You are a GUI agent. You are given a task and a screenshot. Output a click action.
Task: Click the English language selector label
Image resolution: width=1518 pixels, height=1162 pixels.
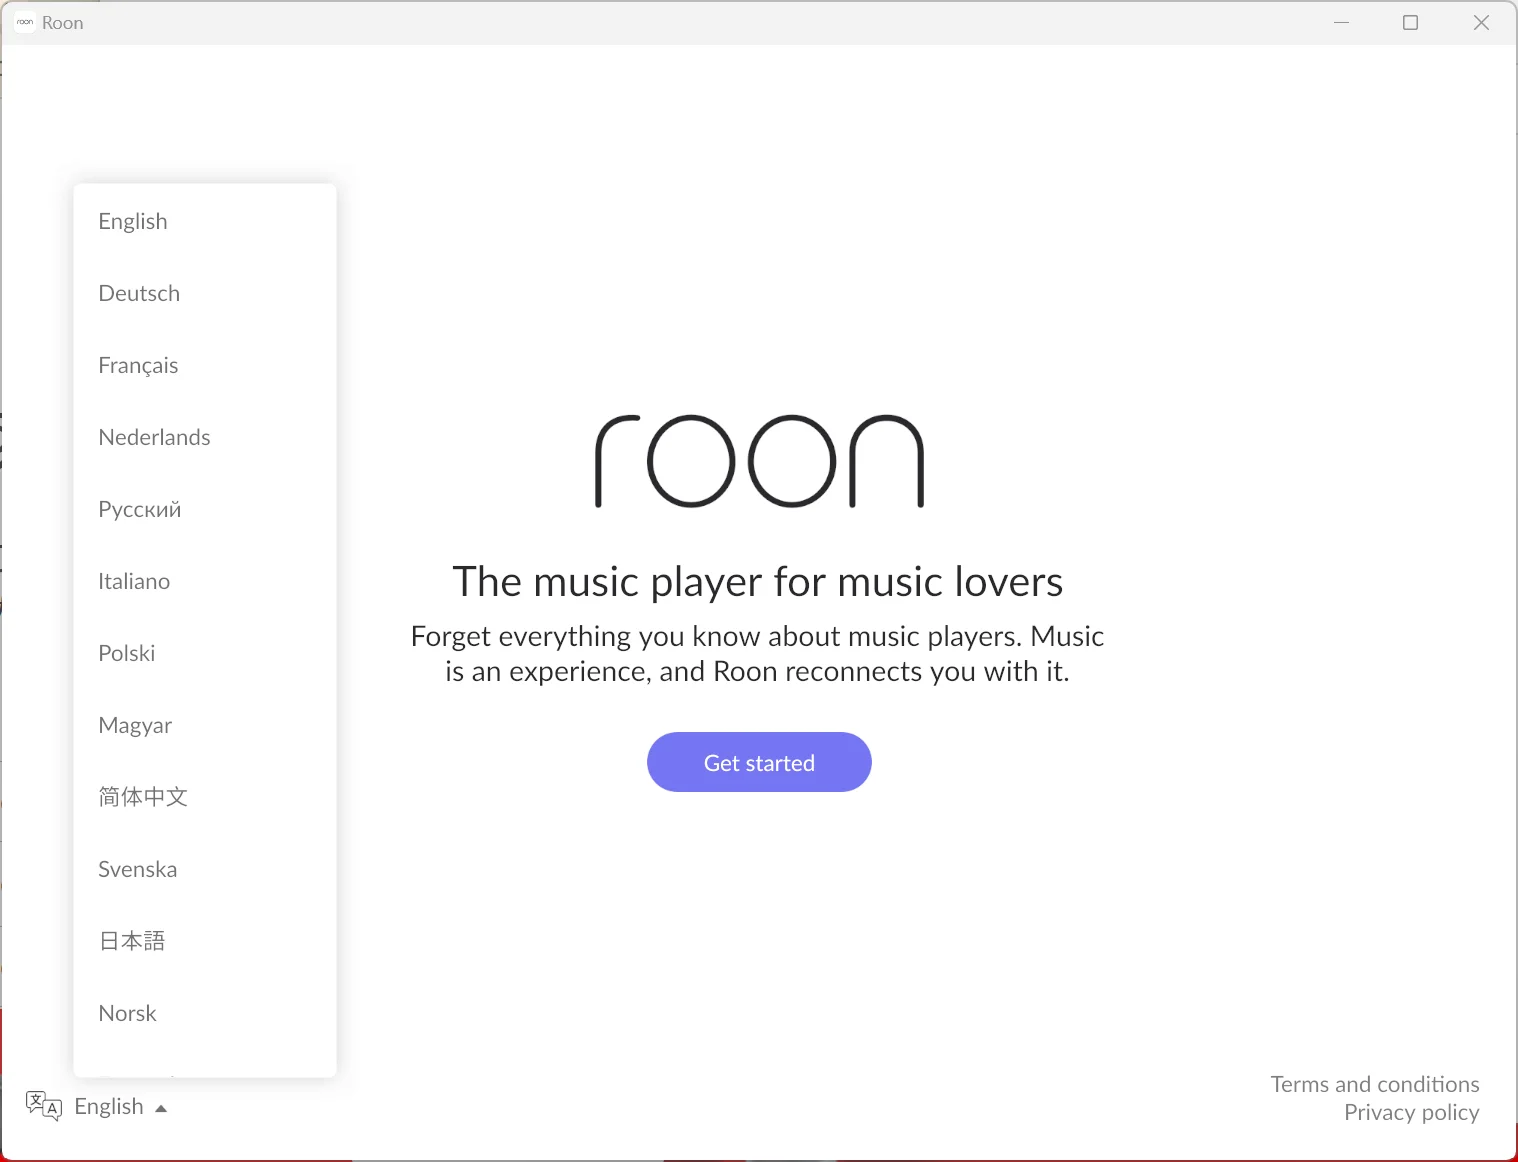tap(109, 1106)
